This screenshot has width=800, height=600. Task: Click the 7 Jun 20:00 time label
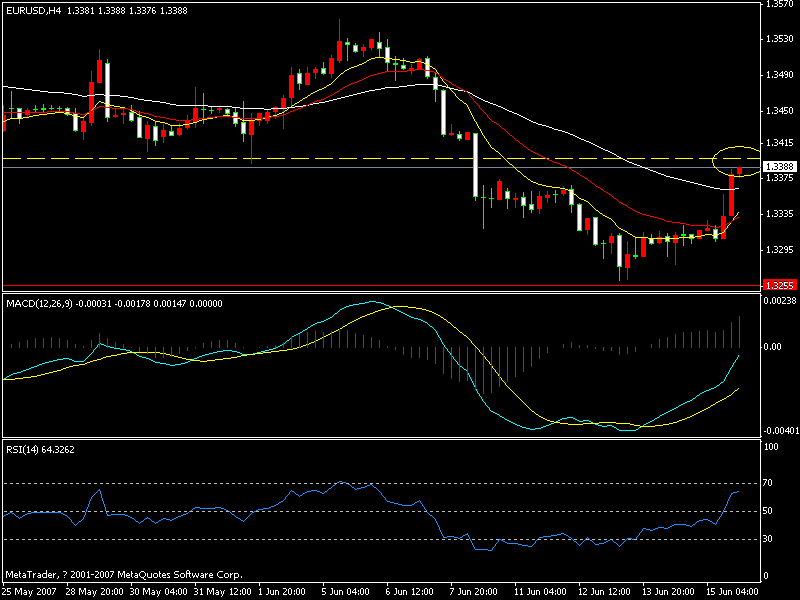473,592
